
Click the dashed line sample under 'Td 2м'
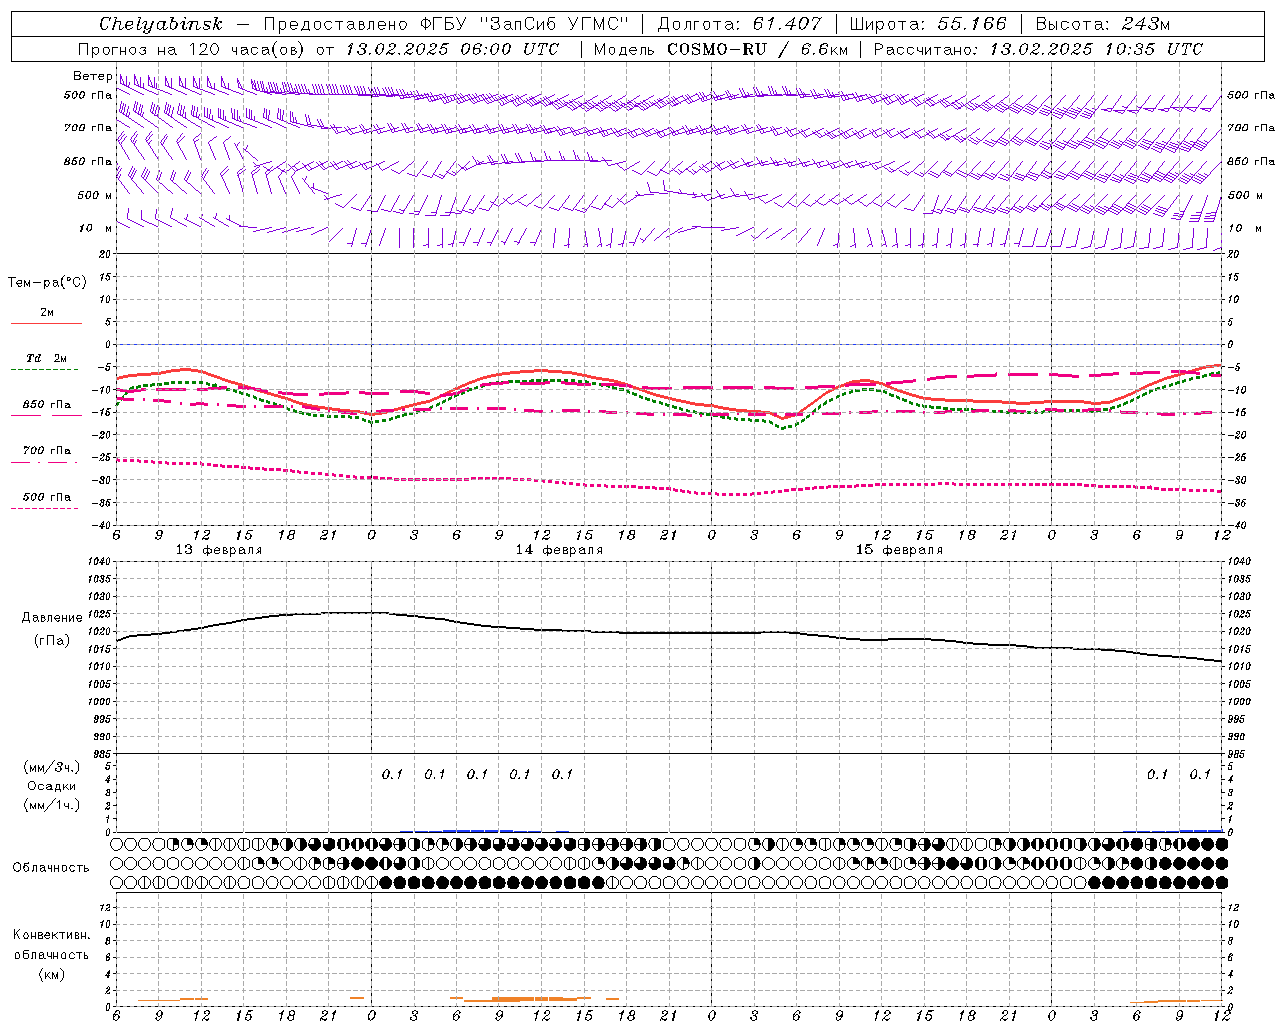(45, 370)
